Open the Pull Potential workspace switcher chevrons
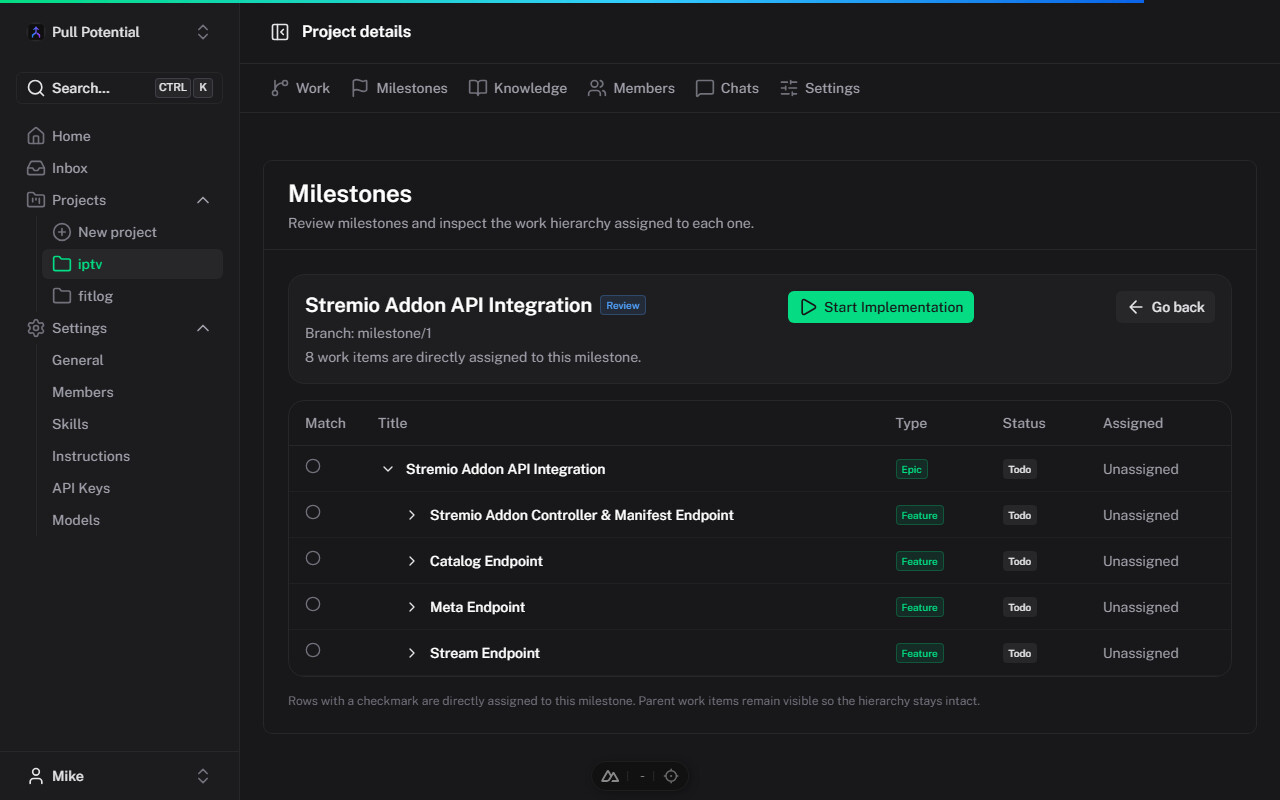 pos(203,32)
